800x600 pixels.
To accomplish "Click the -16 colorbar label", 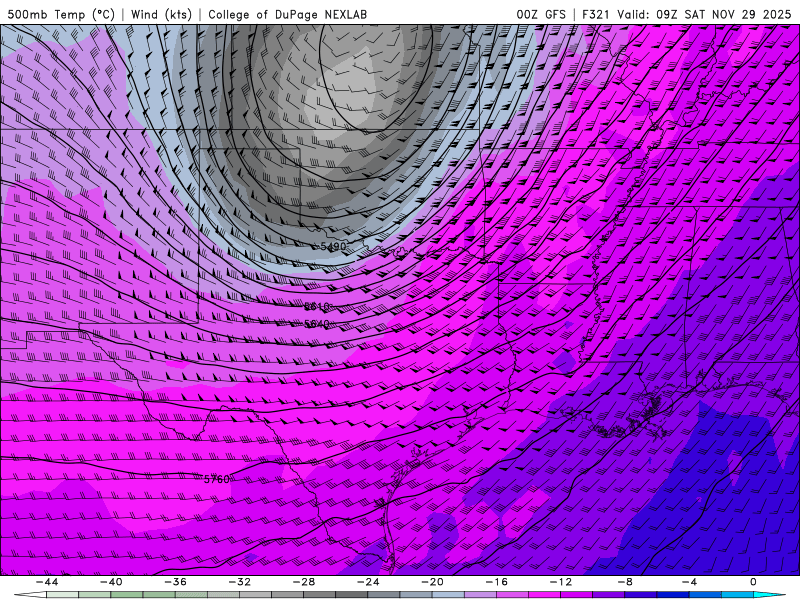I will tap(497, 582).
